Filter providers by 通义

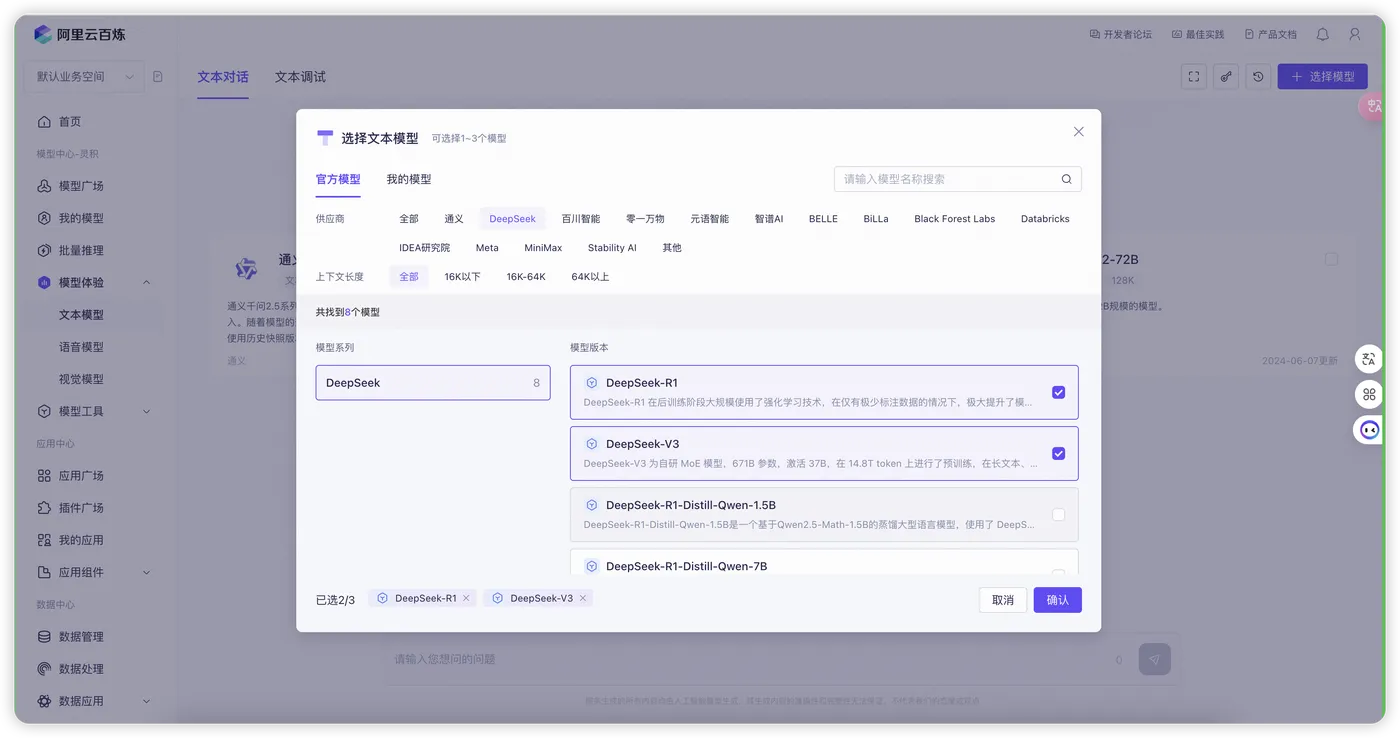pos(454,219)
